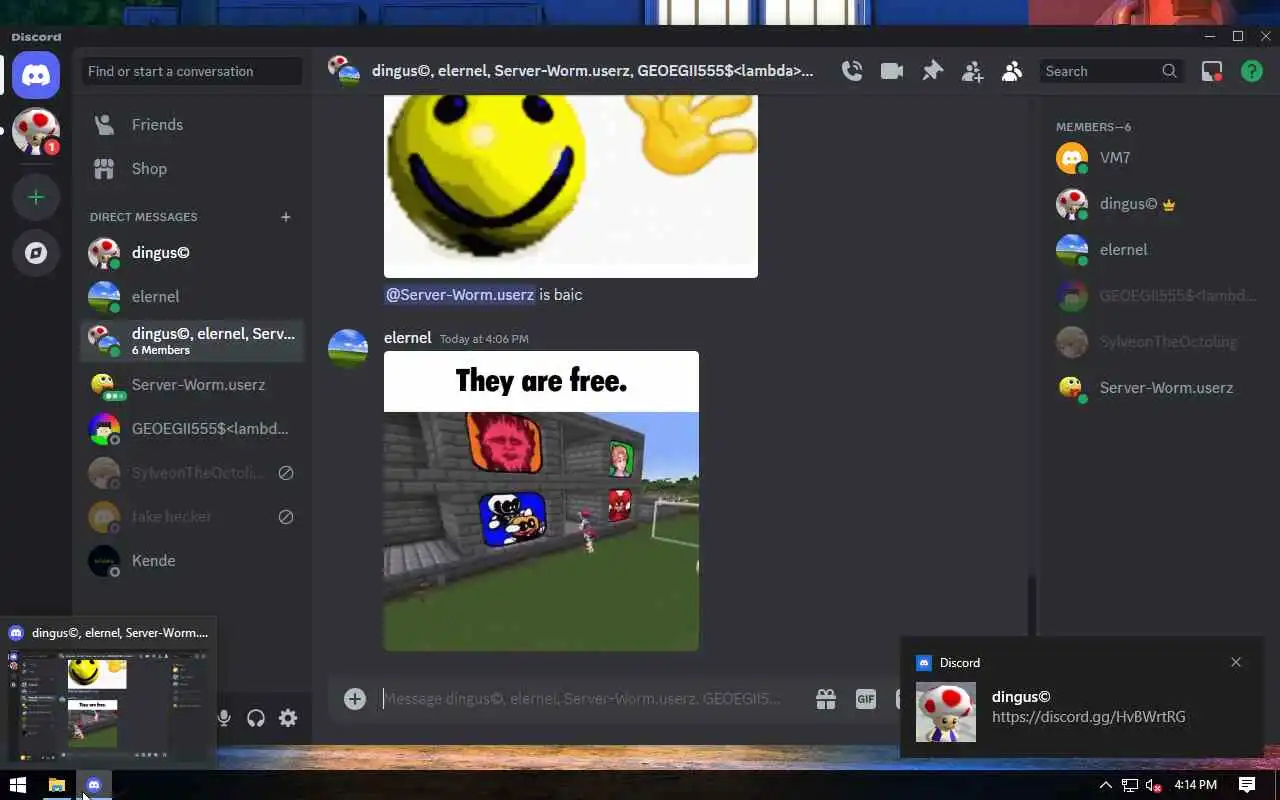Screen dimensions: 1280x800
Task: Add a server with plus icon
Action: 36,197
